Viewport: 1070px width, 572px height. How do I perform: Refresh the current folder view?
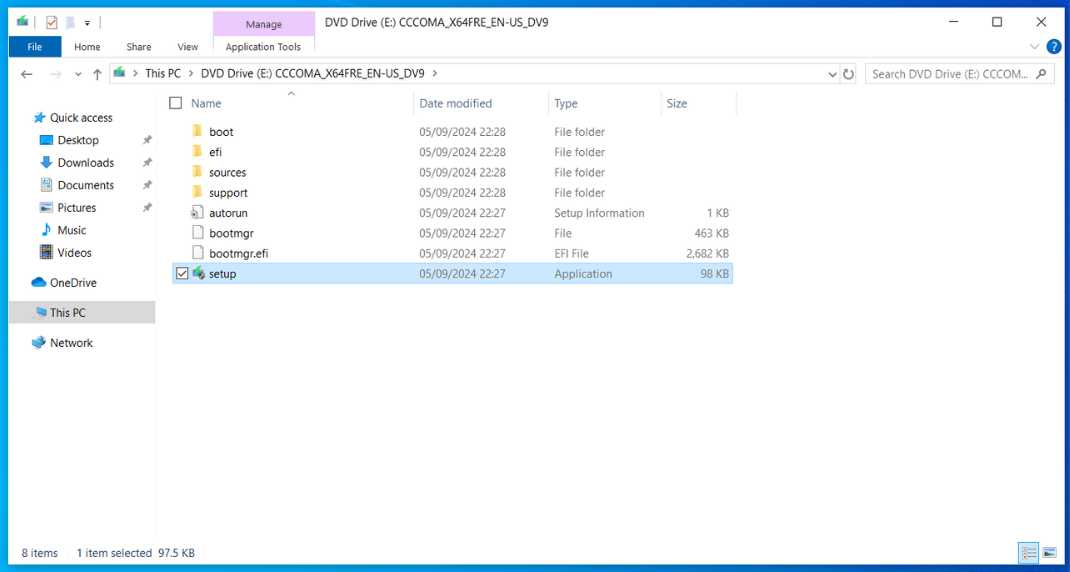point(849,74)
